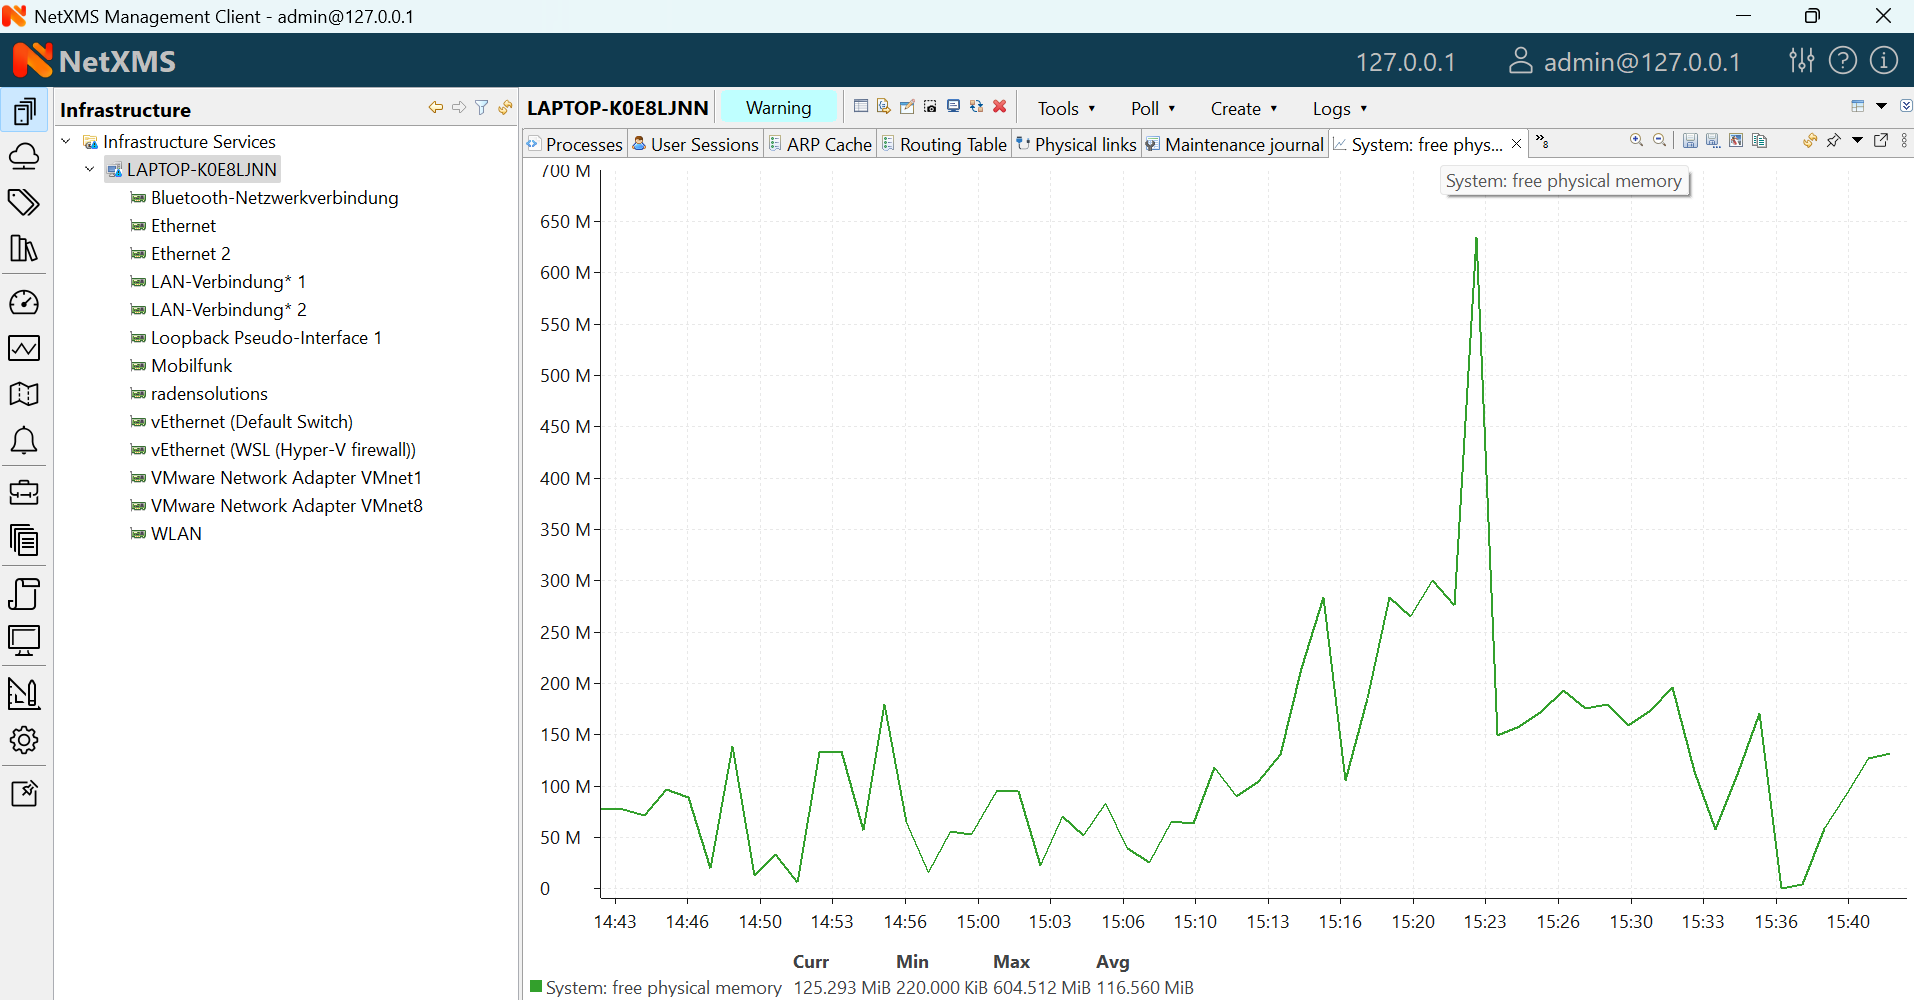Click the red X delete object icon
This screenshot has height=1000, width=1914.
pyautogui.click(x=999, y=107)
